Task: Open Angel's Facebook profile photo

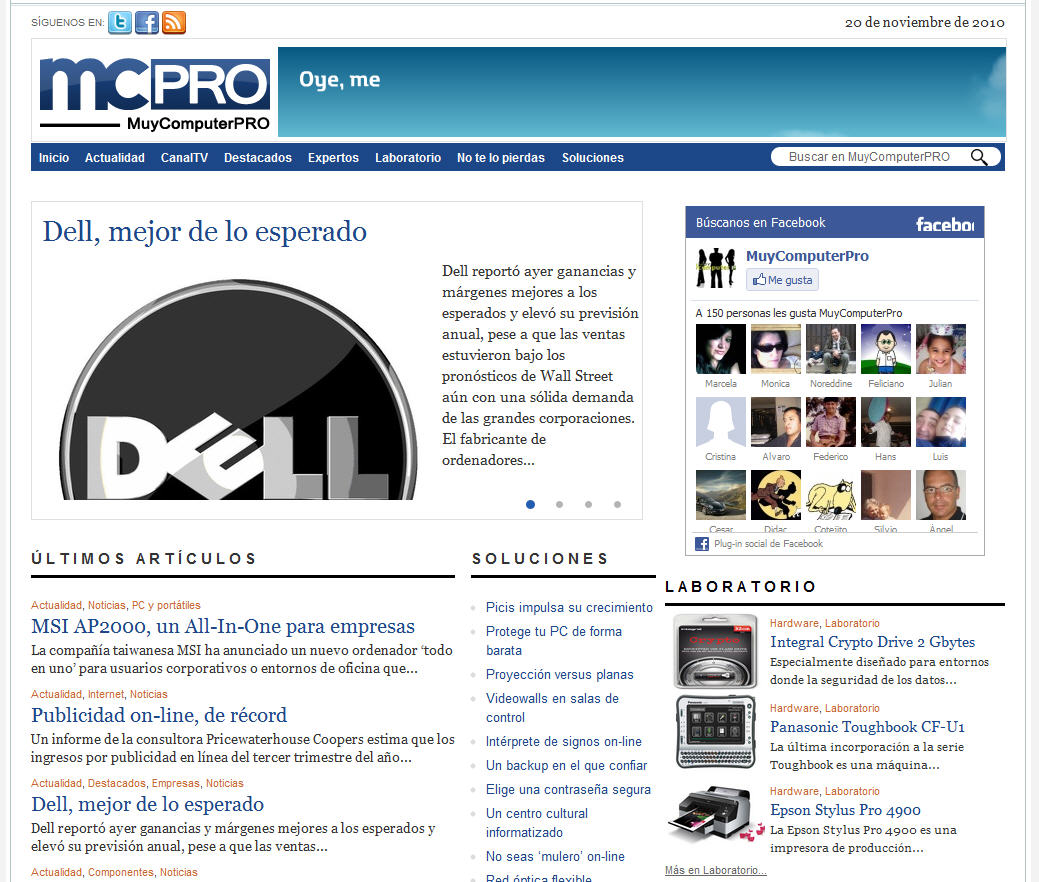Action: pos(941,495)
